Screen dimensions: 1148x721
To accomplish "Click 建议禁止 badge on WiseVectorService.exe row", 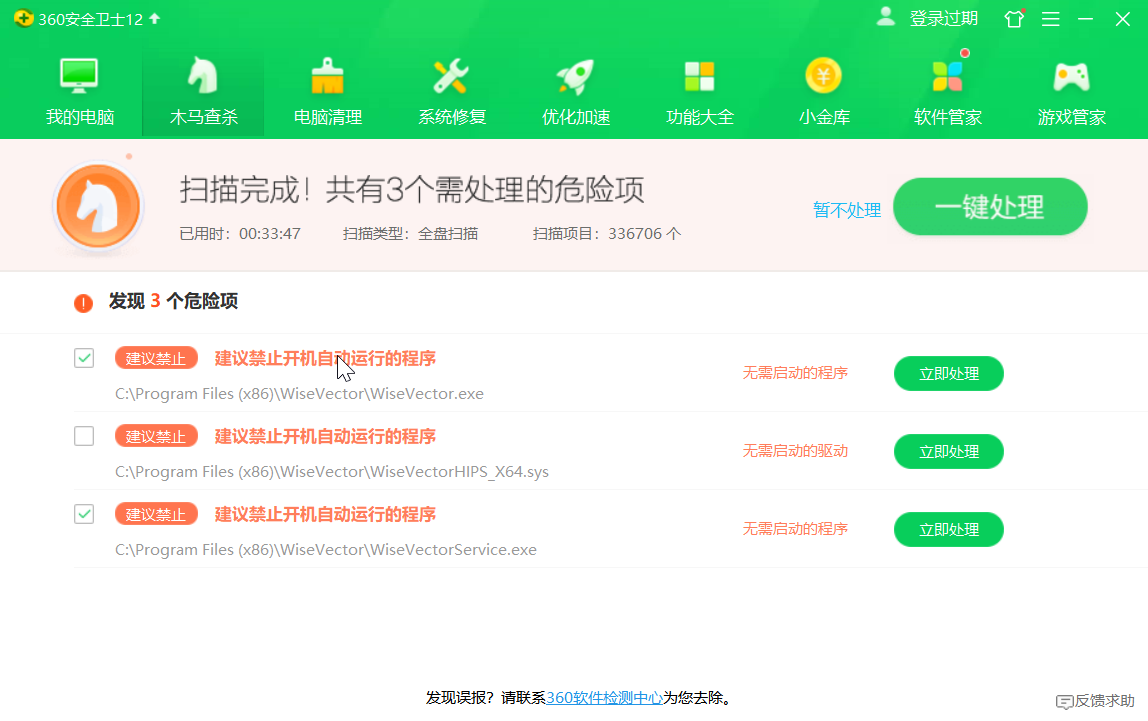I will click(x=156, y=514).
